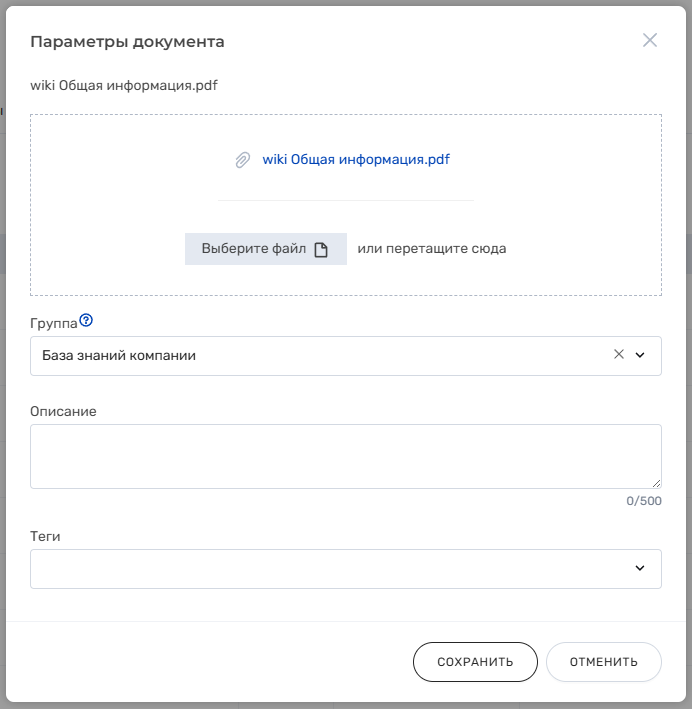
Task: Cancel using the ОТМЕНИТЬ button
Action: pyautogui.click(x=603, y=662)
